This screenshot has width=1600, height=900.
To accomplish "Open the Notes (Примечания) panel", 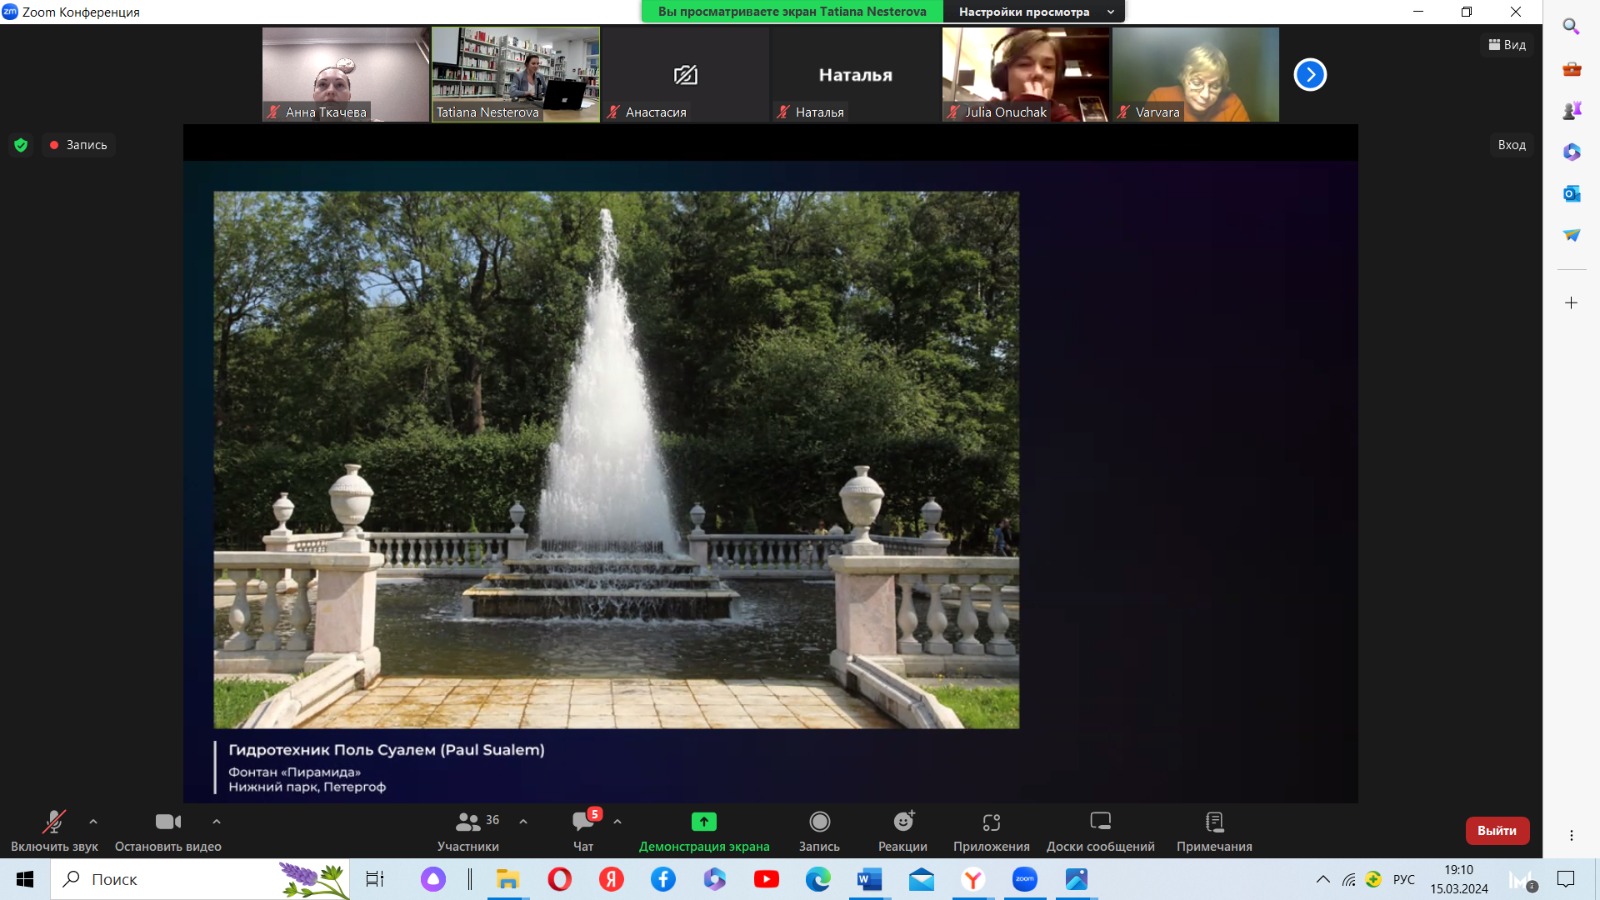I will pyautogui.click(x=1214, y=830).
